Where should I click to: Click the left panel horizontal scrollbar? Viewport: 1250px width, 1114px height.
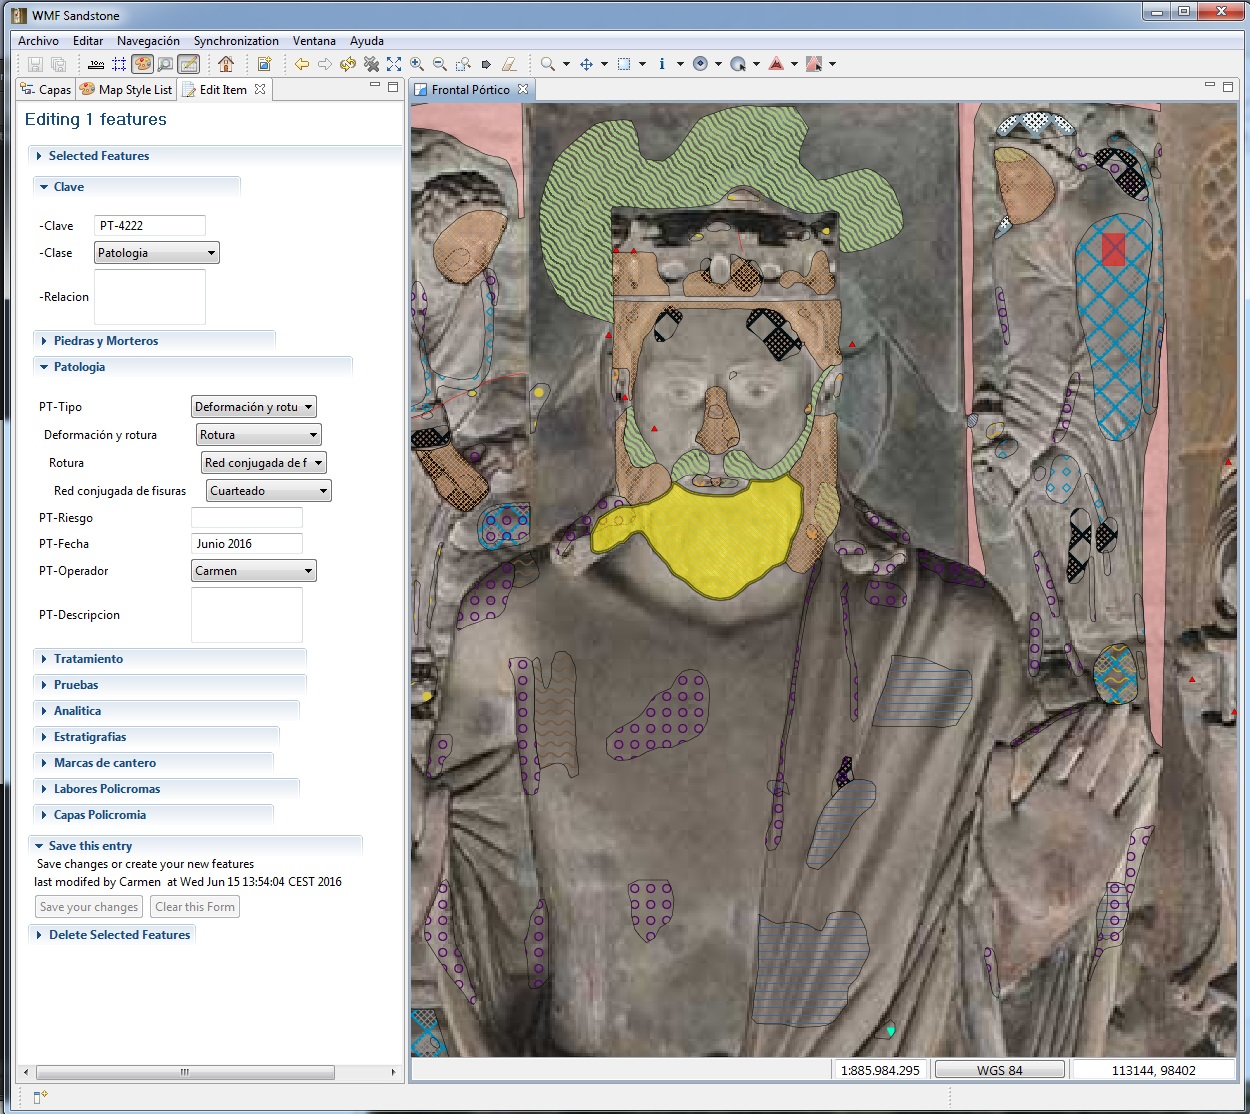(184, 1072)
